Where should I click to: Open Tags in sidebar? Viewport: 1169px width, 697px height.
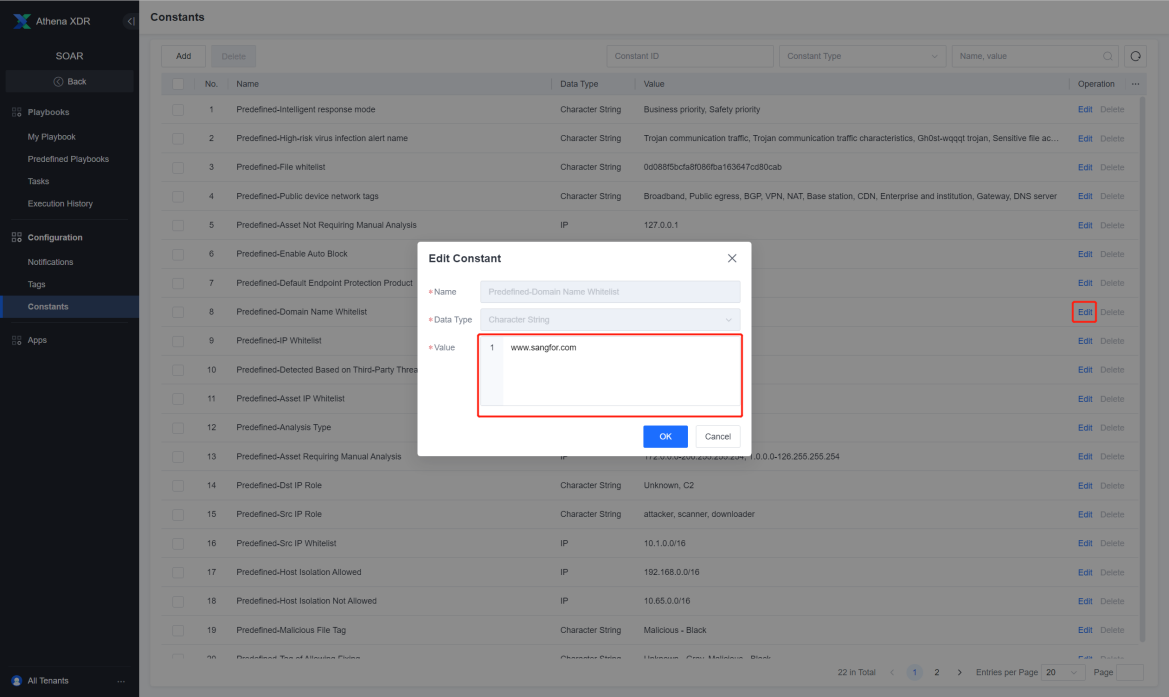click(x=37, y=285)
